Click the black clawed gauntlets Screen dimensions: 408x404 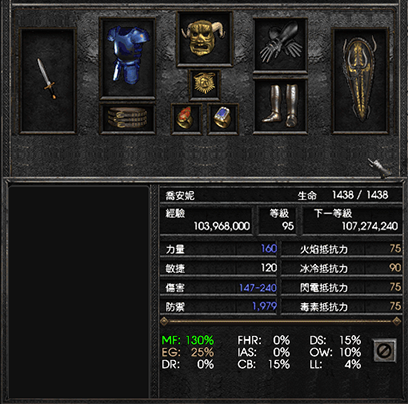[281, 42]
